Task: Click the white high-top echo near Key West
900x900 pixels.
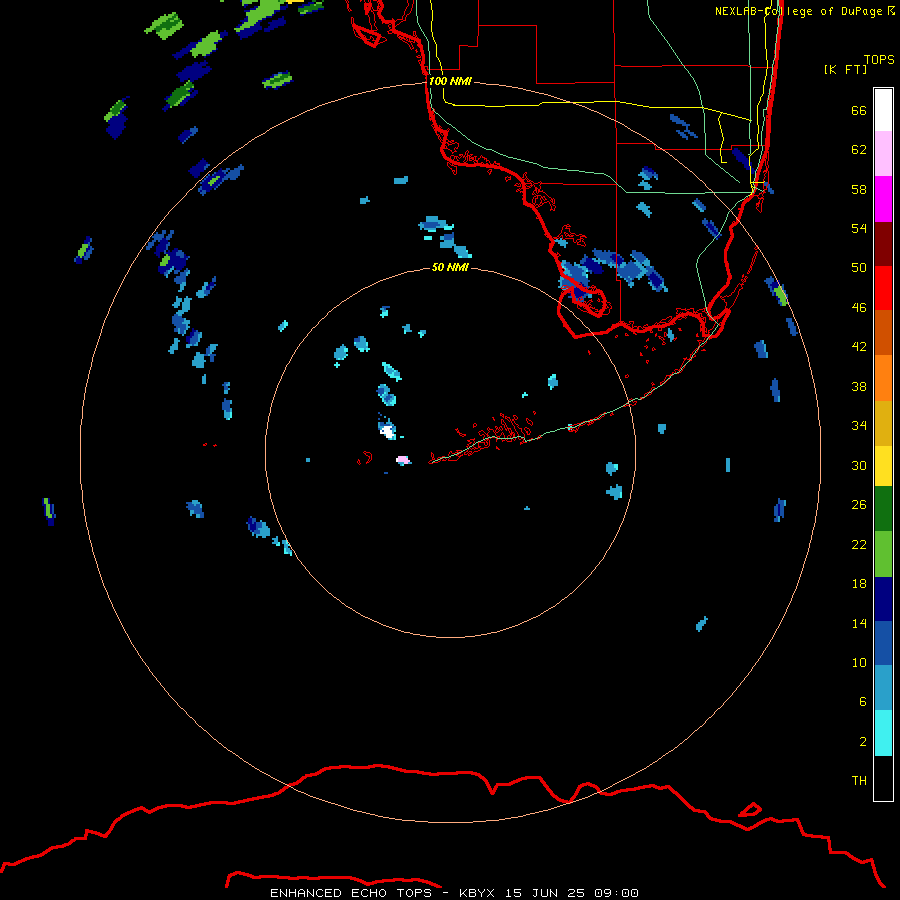Action: (388, 430)
